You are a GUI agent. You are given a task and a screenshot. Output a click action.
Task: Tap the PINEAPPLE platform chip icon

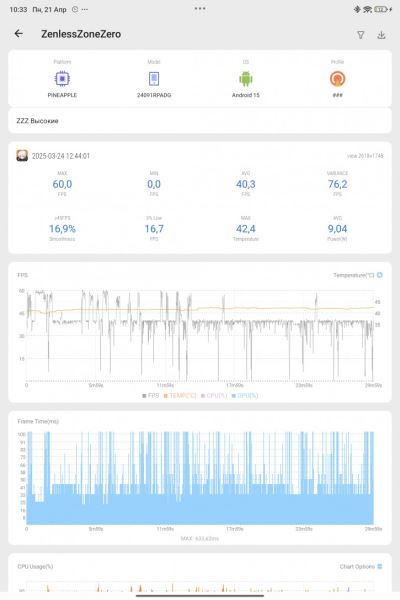point(62,79)
